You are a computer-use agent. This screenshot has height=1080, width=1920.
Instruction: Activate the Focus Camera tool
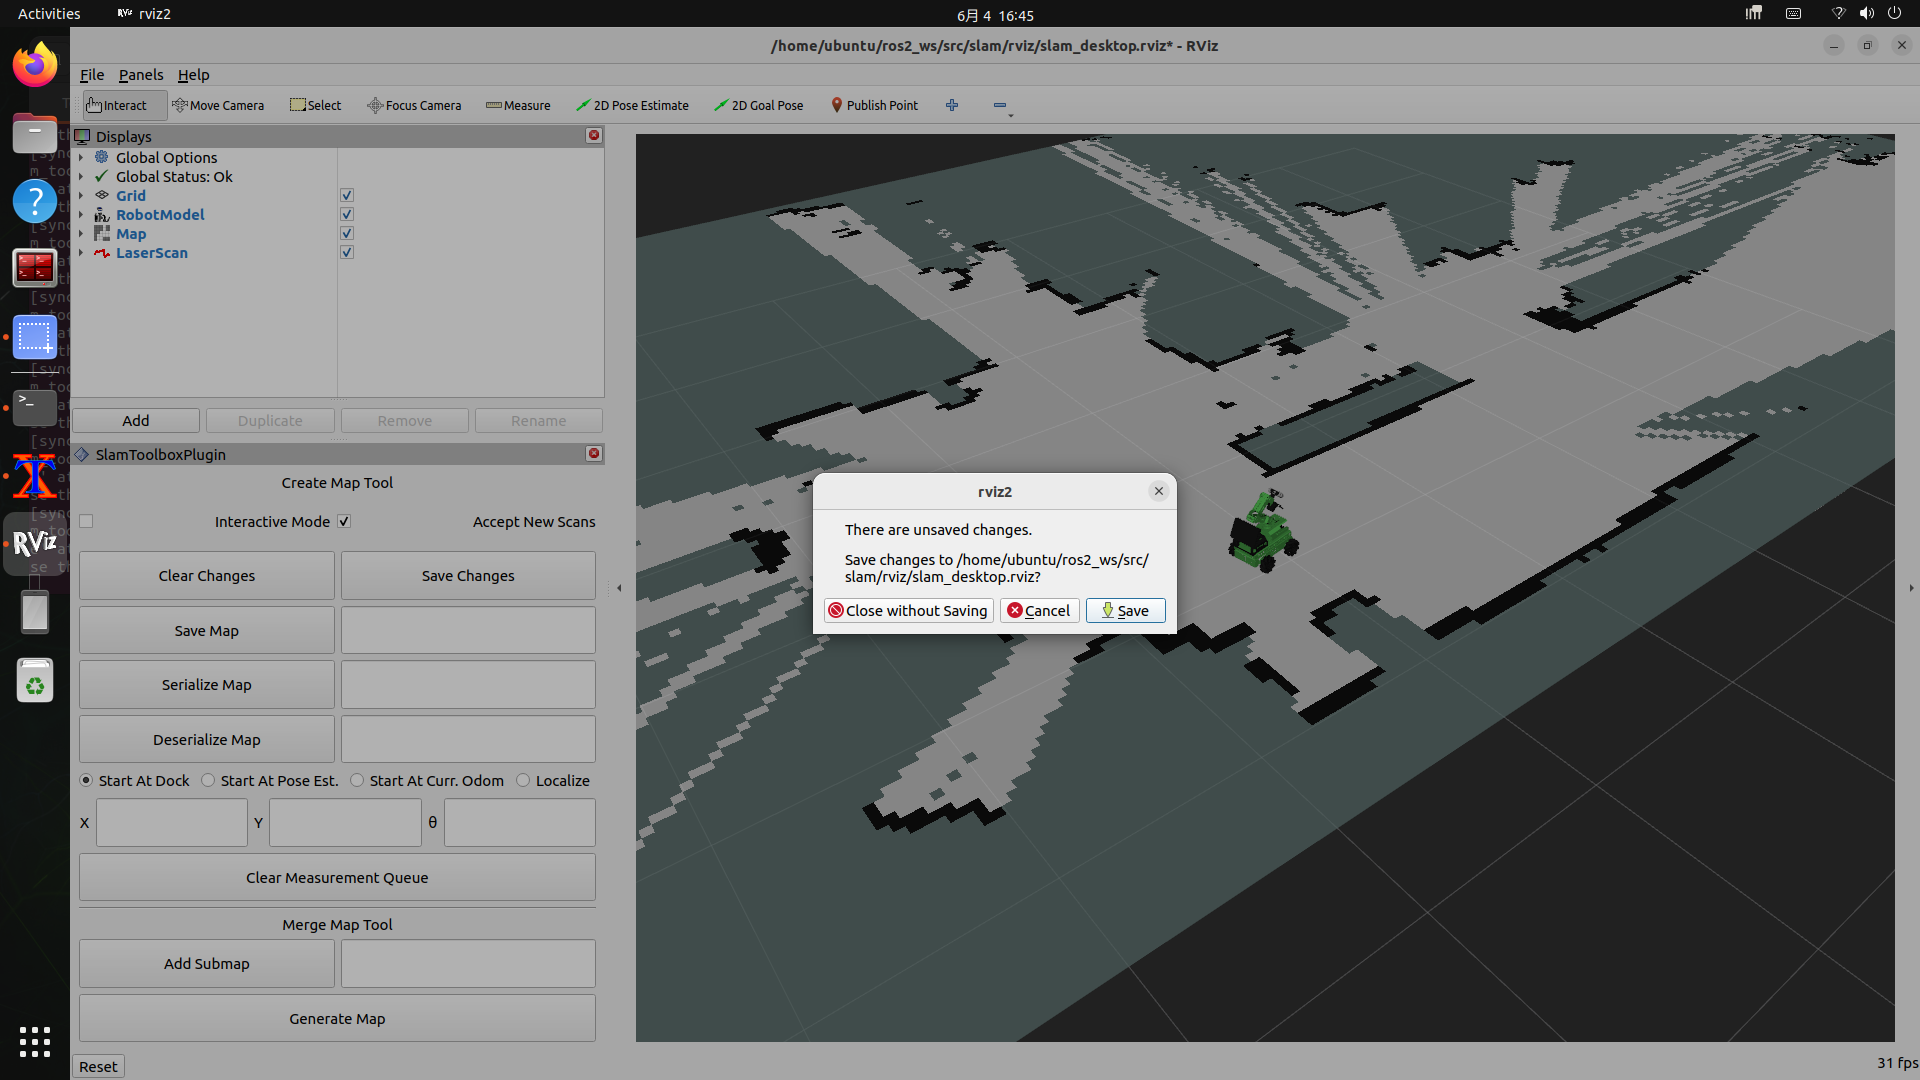(414, 105)
